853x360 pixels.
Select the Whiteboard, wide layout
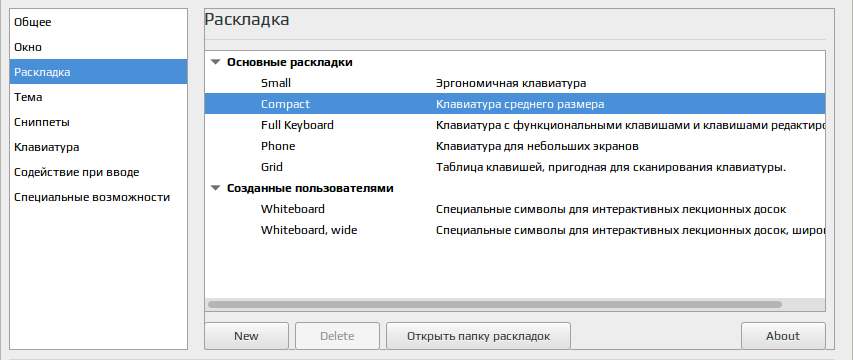(515, 230)
